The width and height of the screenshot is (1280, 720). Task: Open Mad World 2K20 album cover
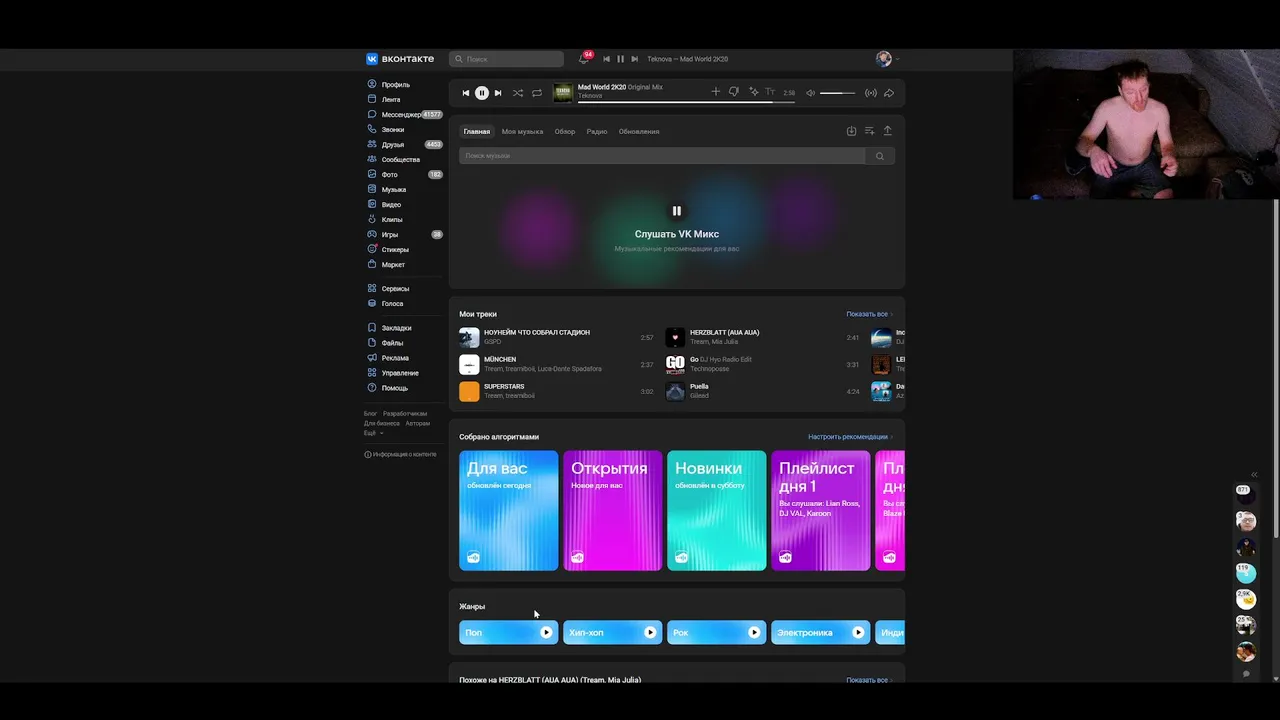click(x=563, y=92)
